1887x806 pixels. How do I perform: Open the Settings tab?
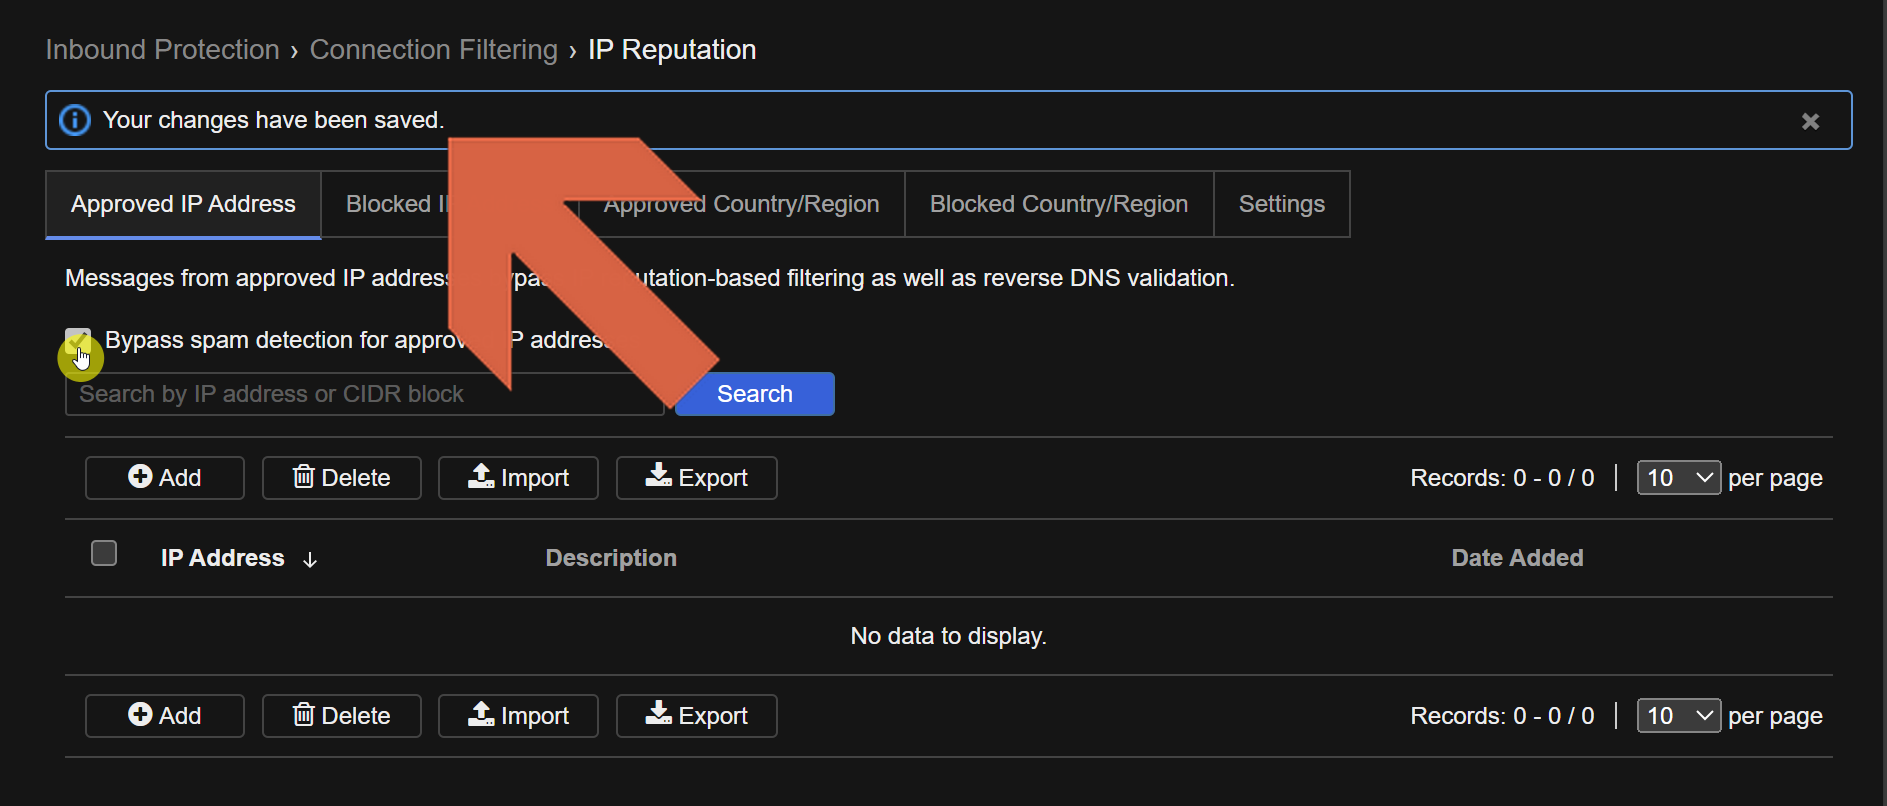[1281, 204]
